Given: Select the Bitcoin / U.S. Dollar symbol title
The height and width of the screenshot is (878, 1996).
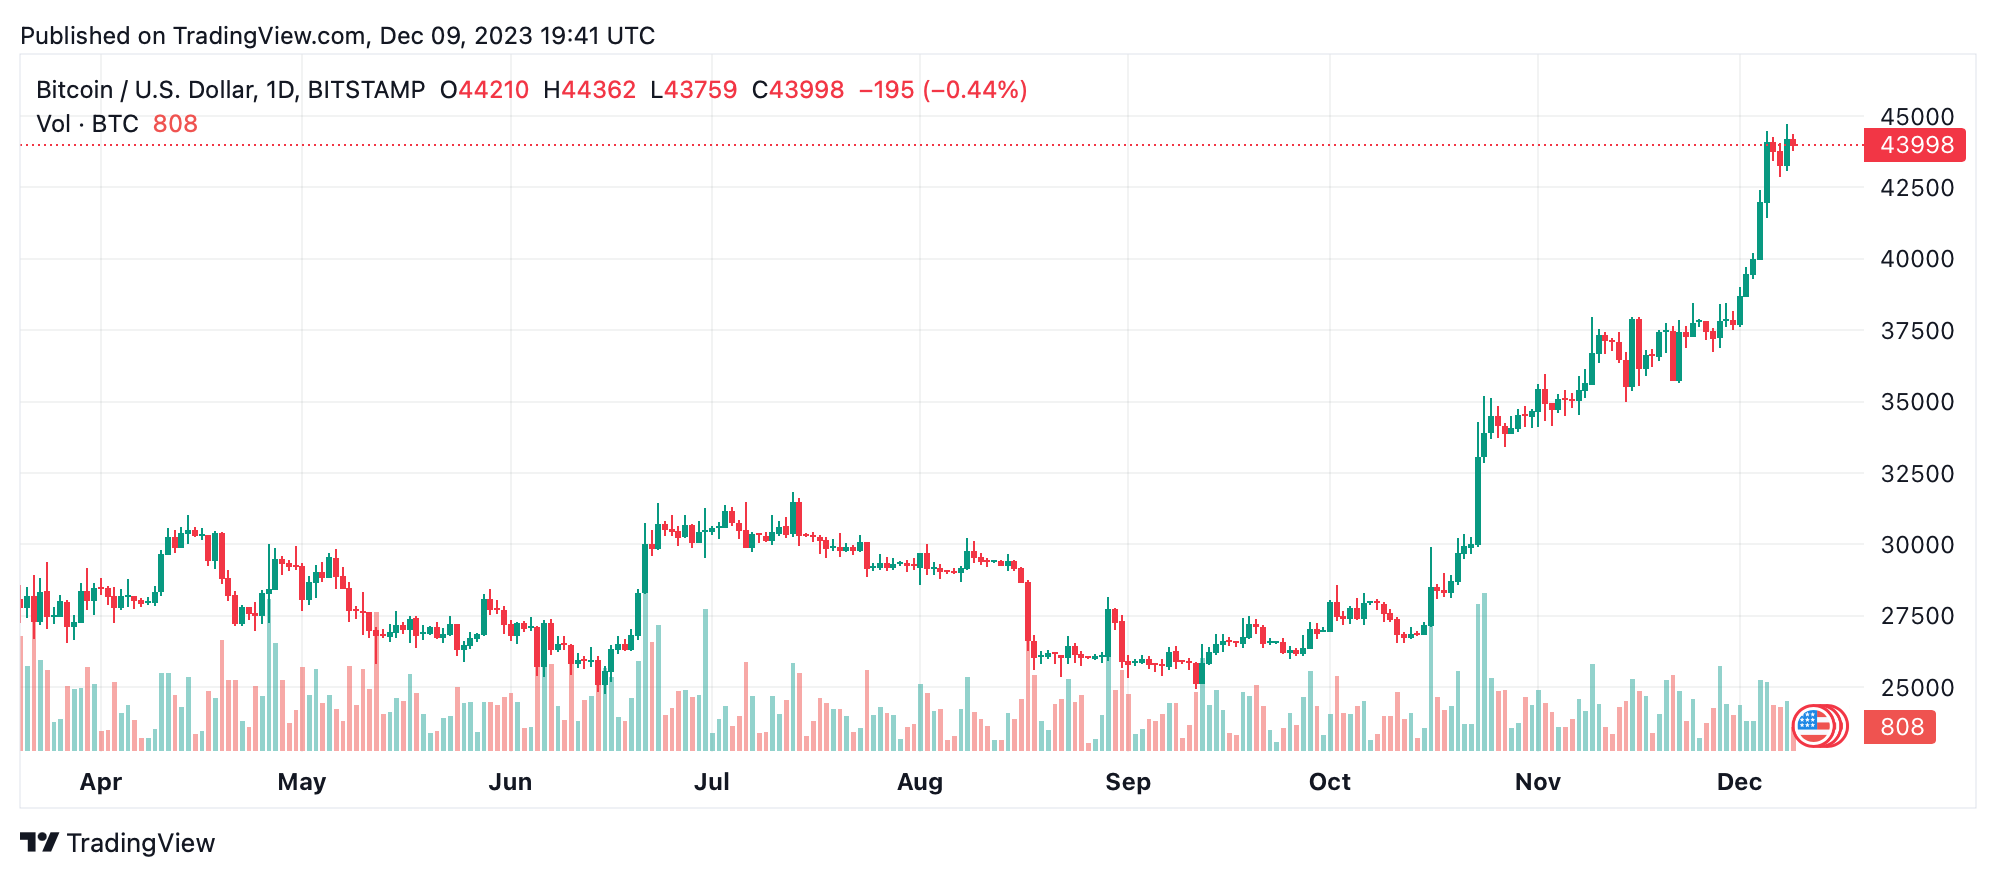Looking at the screenshot, I should pyautogui.click(x=230, y=90).
